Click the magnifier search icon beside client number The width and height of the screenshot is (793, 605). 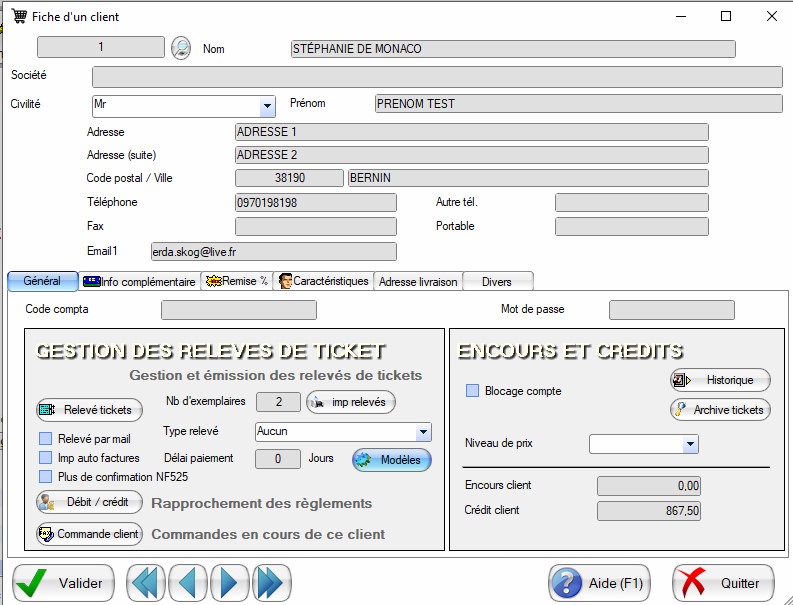coord(181,48)
